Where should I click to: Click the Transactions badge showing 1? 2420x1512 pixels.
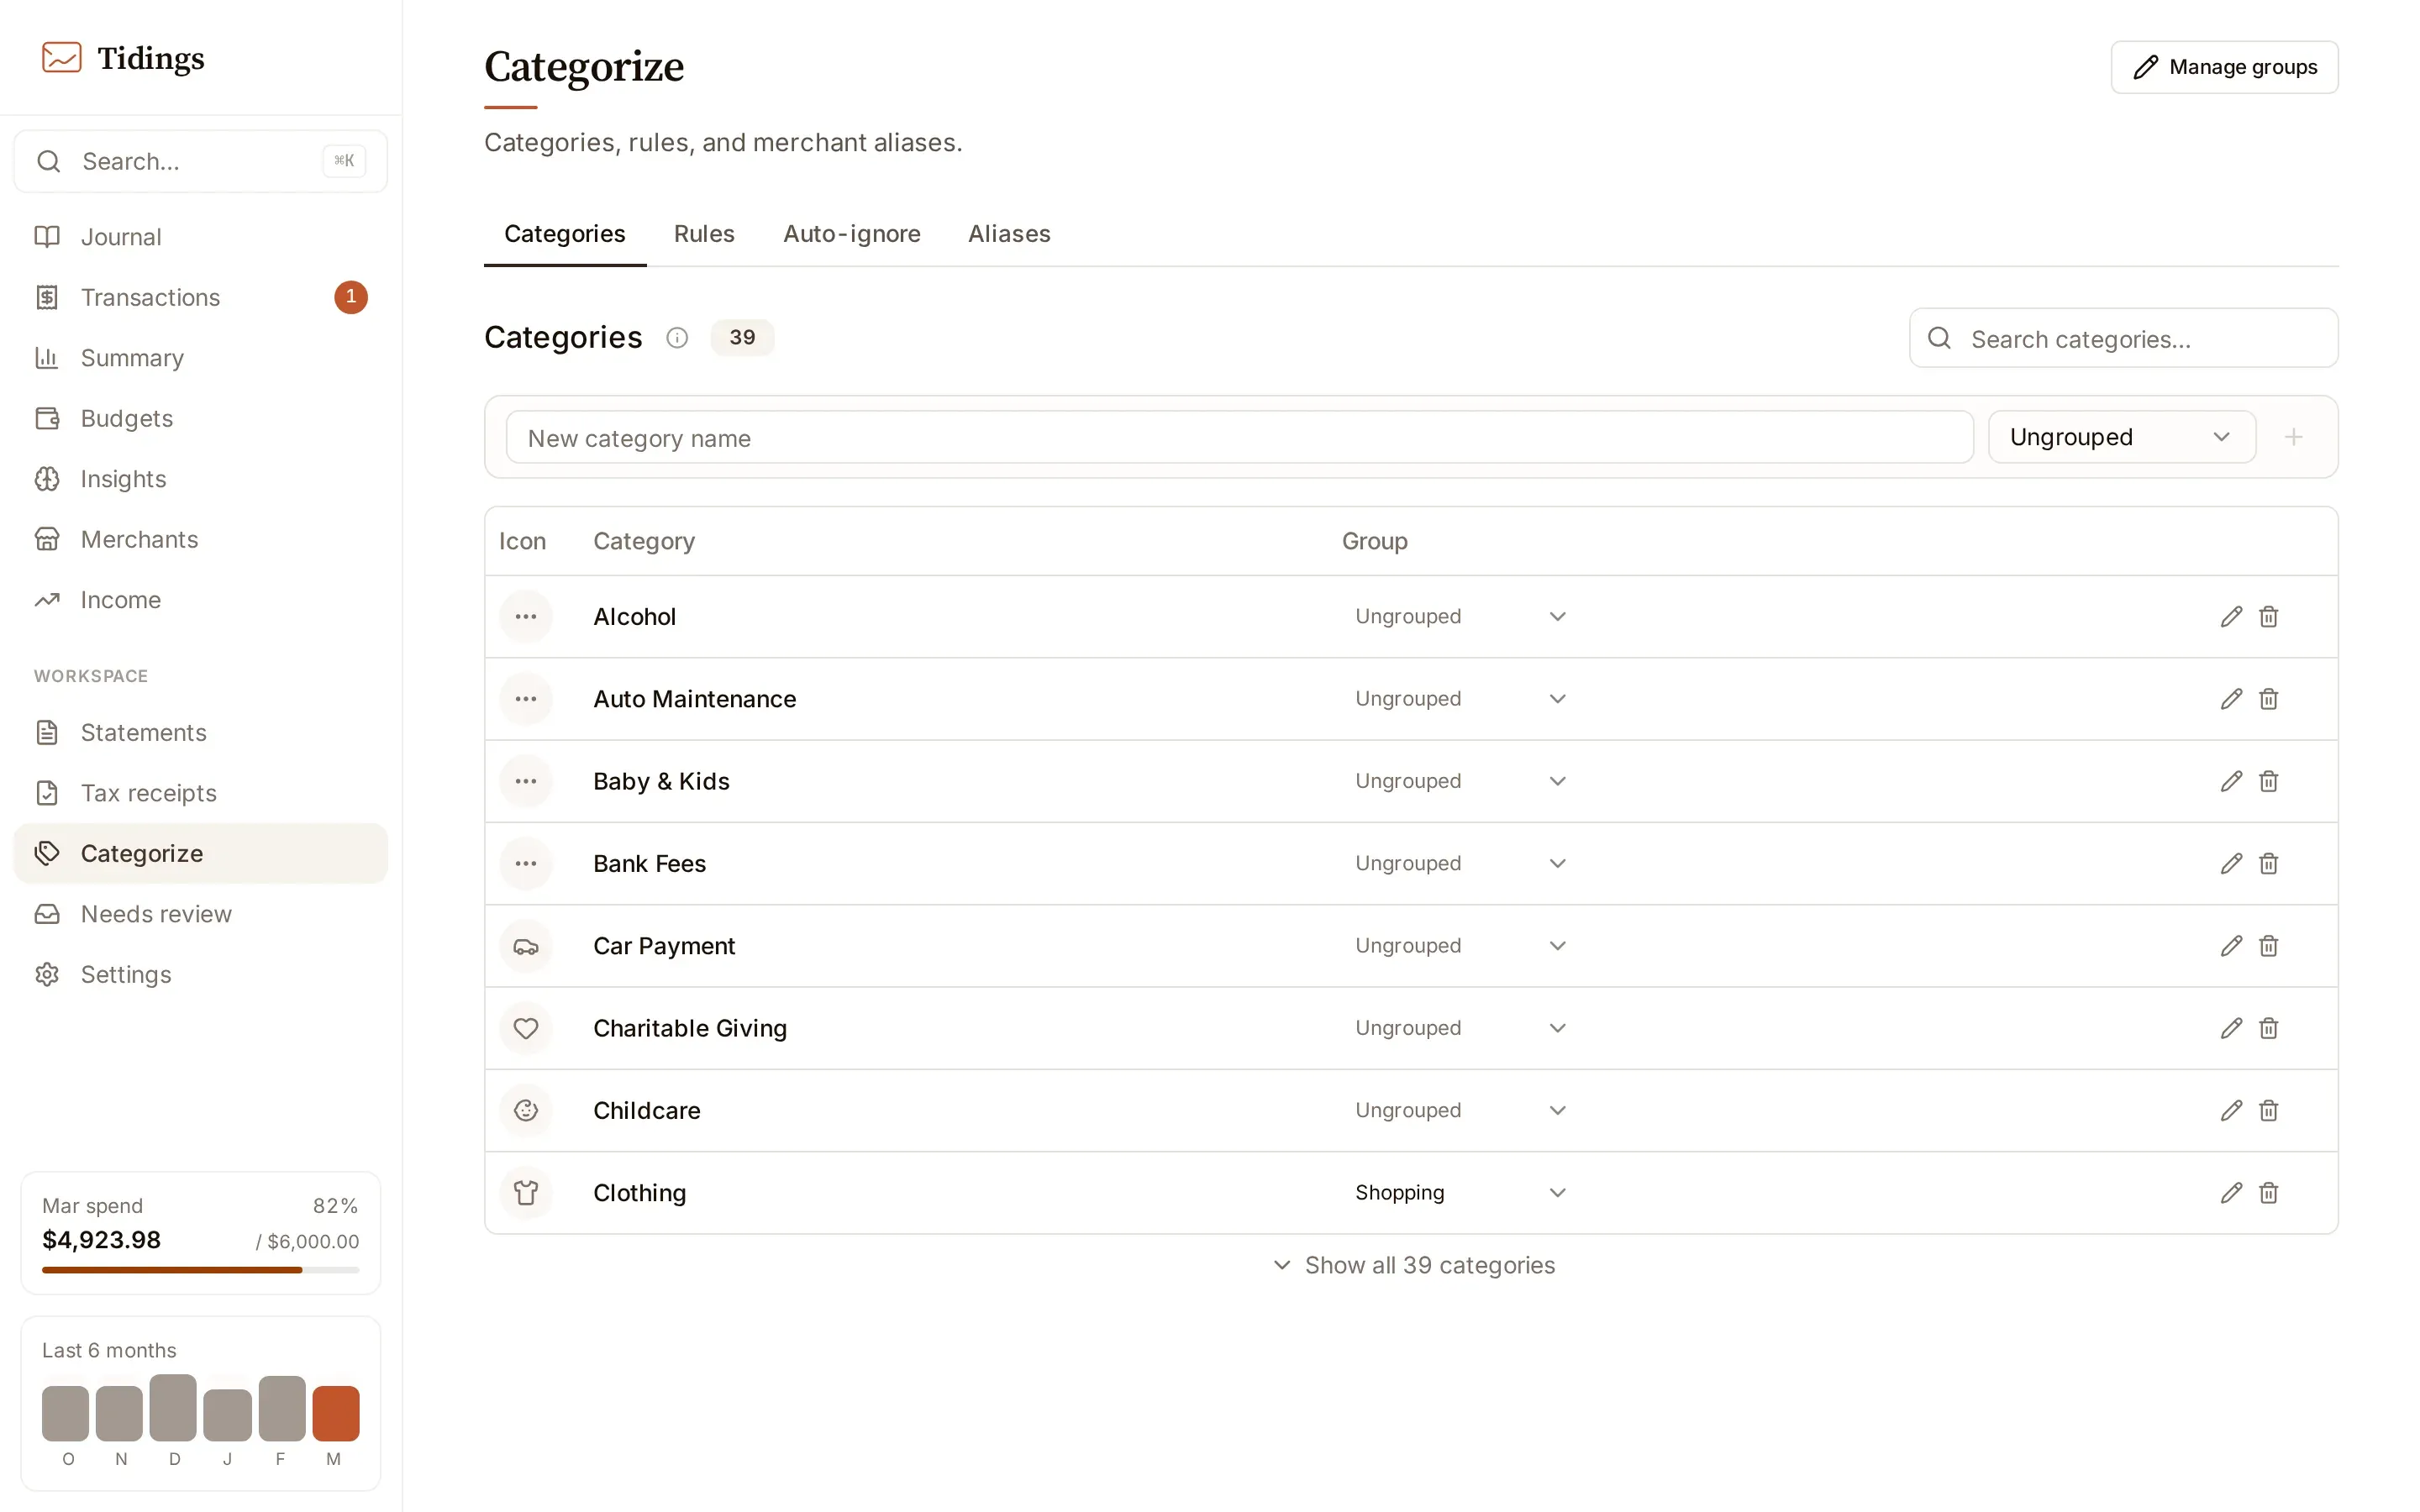click(x=351, y=297)
